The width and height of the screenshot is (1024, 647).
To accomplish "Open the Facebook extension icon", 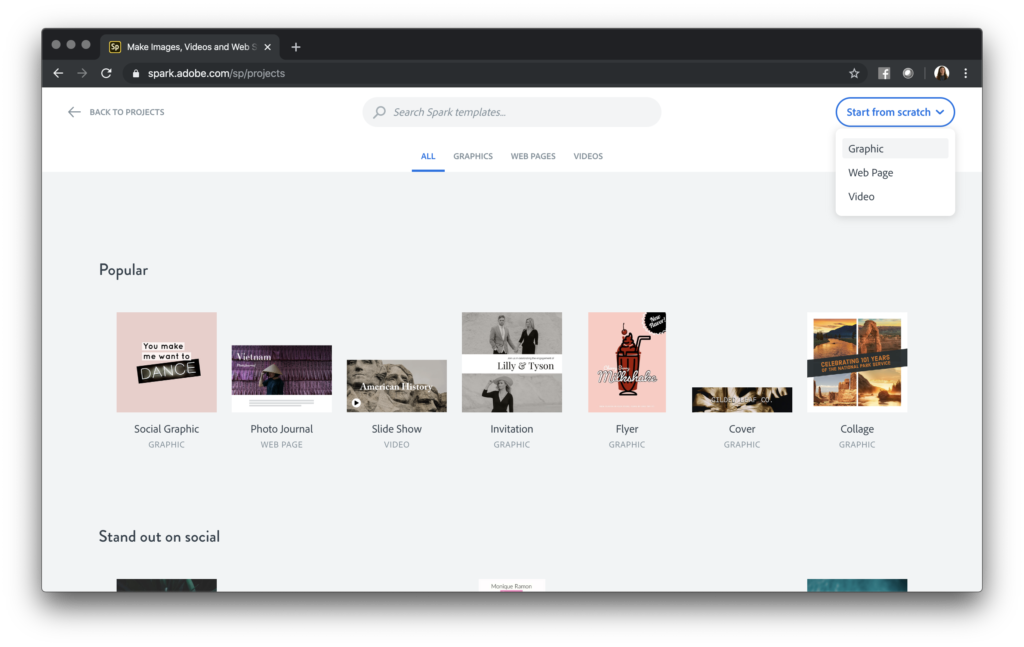I will tap(884, 73).
